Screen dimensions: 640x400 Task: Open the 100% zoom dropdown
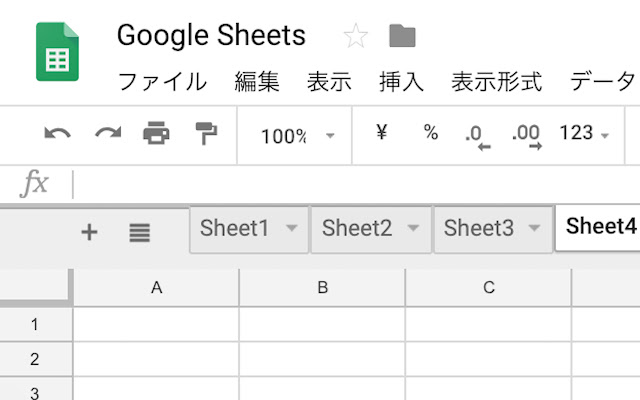click(296, 136)
